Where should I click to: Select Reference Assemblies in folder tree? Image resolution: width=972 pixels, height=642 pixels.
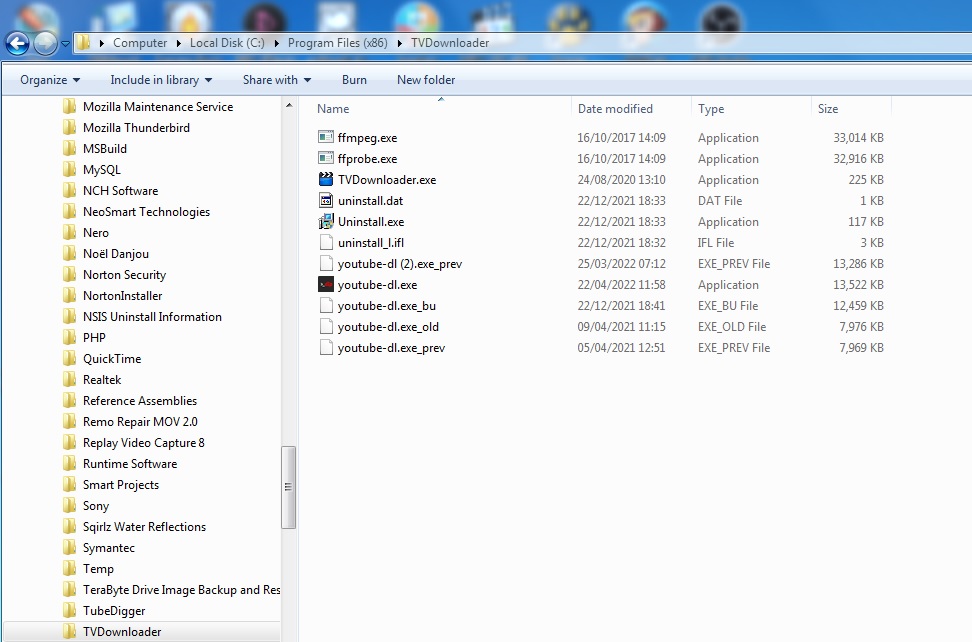(139, 401)
